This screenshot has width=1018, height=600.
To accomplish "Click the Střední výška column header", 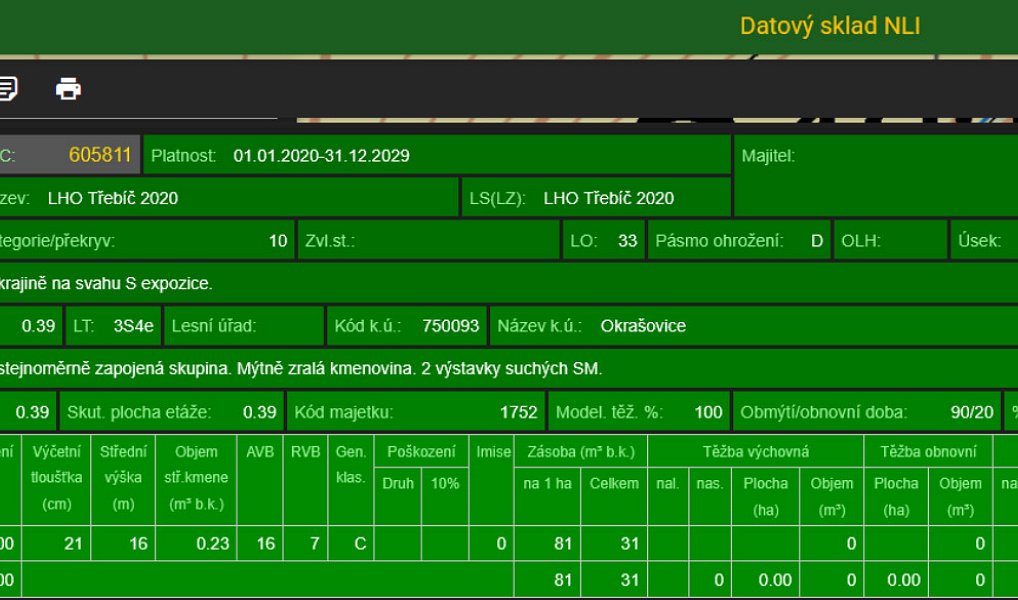I will [x=123, y=478].
